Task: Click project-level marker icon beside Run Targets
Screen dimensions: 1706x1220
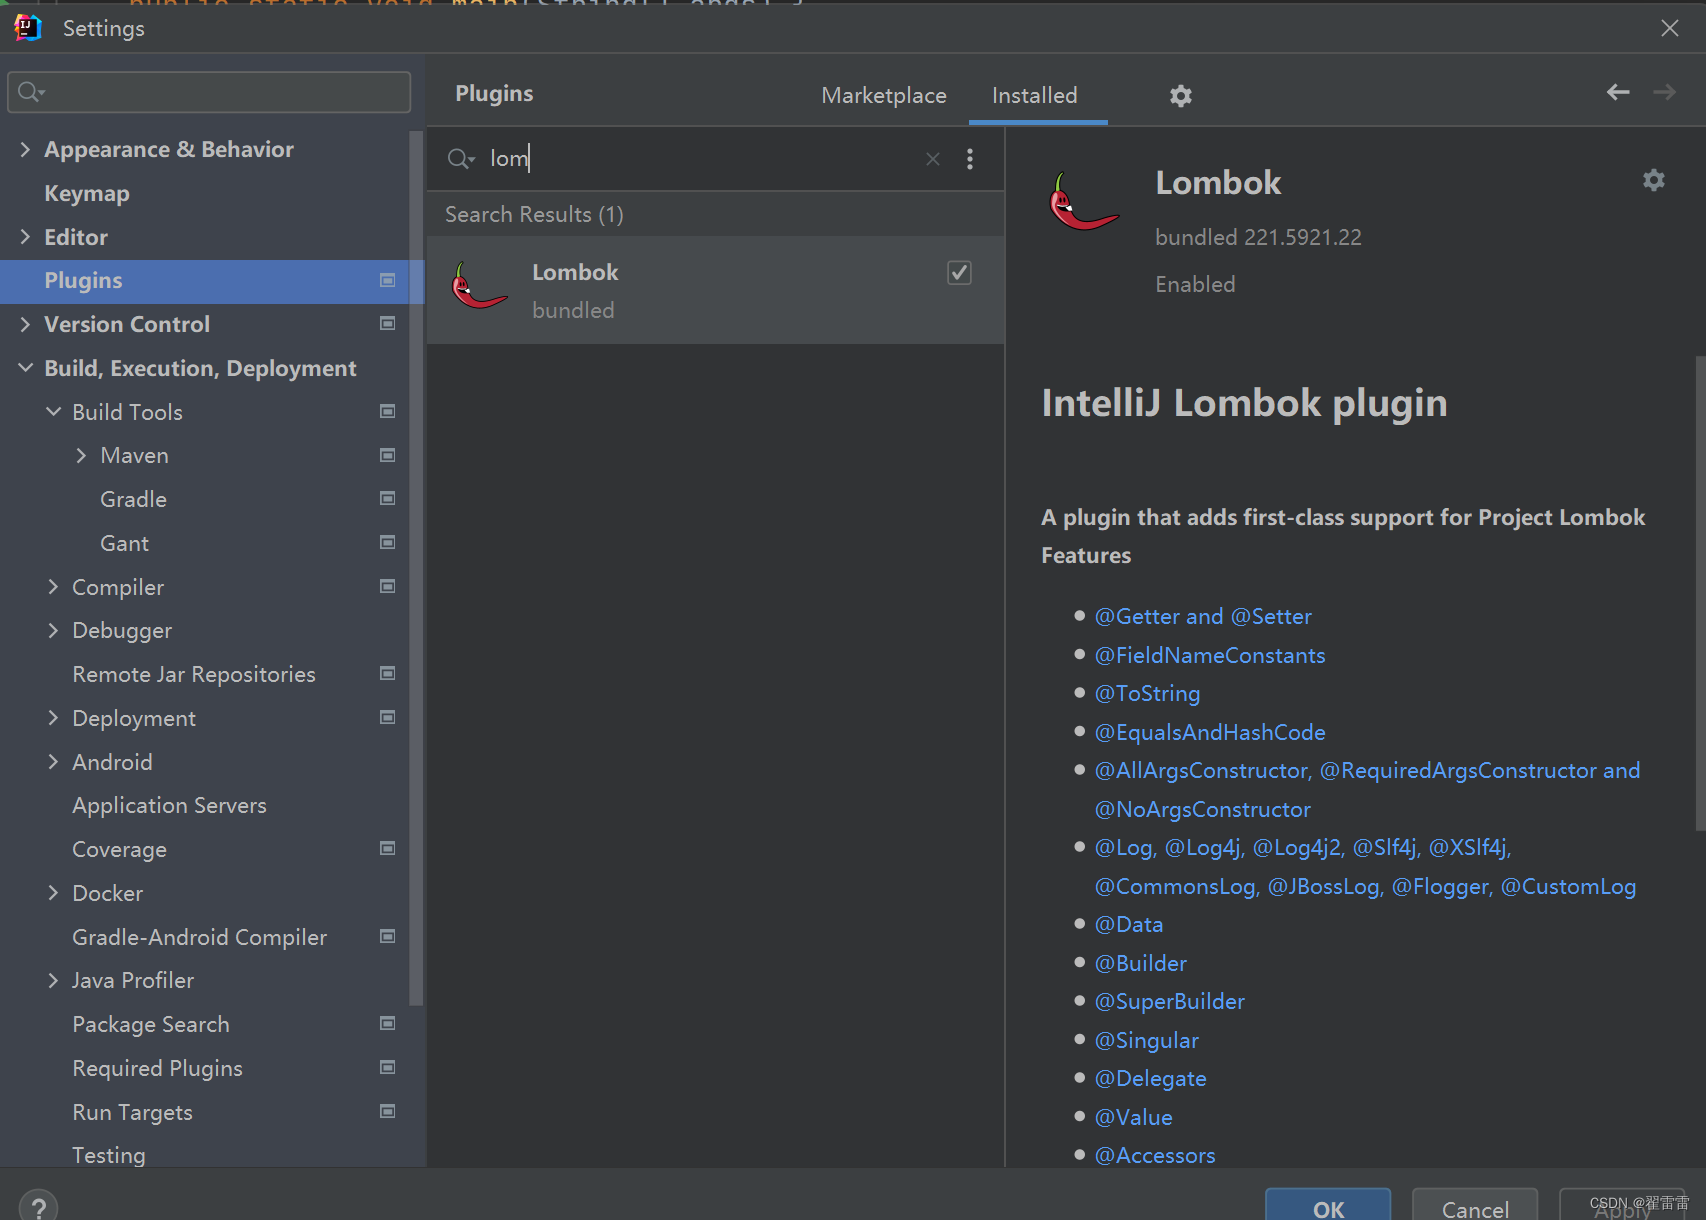Action: [x=388, y=1111]
